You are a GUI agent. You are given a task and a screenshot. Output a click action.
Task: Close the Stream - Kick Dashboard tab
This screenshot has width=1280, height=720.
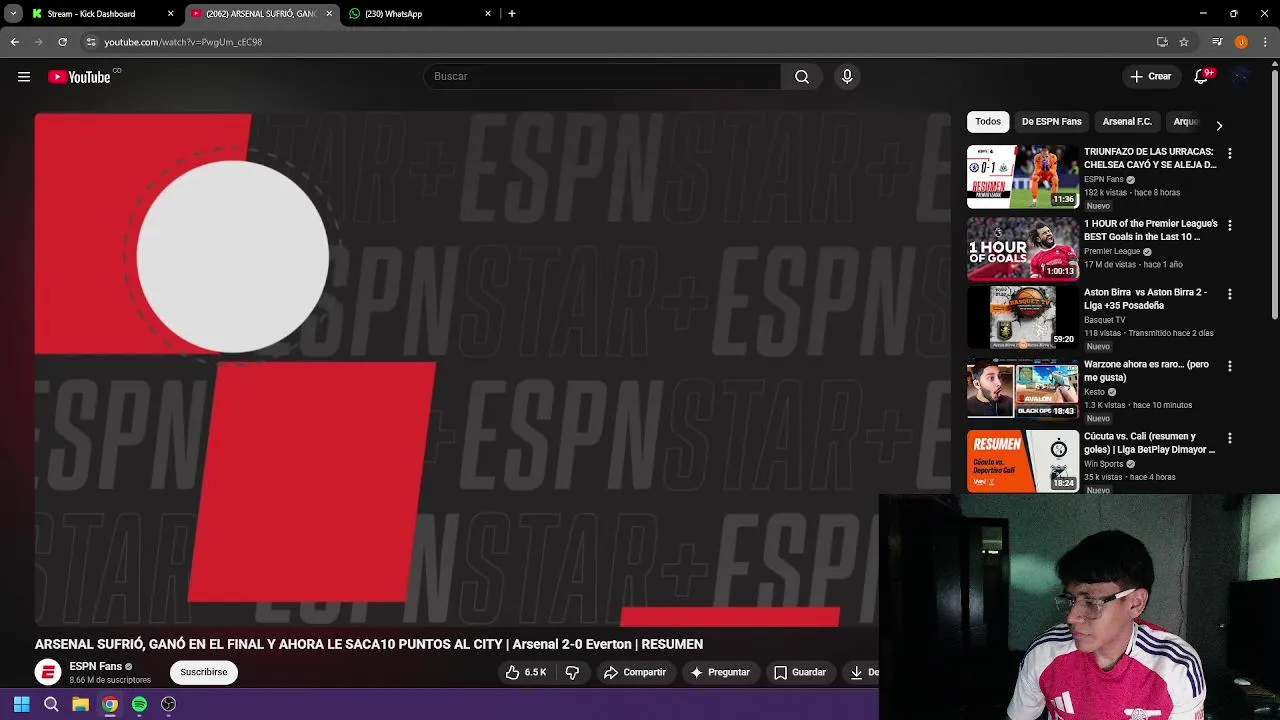coord(170,14)
